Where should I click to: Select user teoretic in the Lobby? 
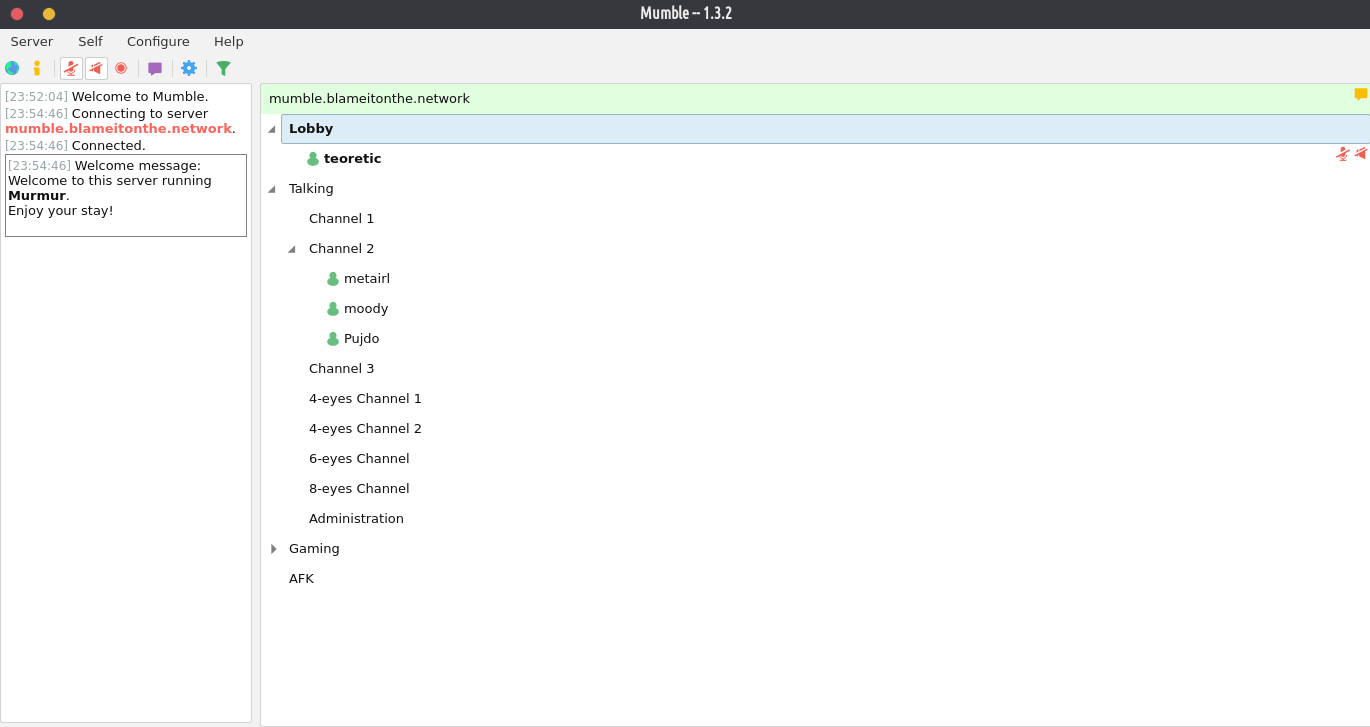tap(352, 159)
